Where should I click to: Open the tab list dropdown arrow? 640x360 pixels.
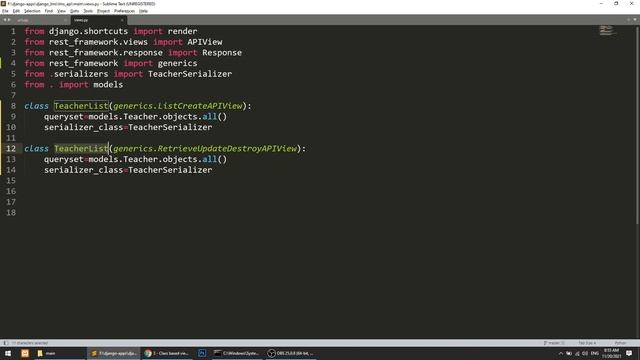635,20
